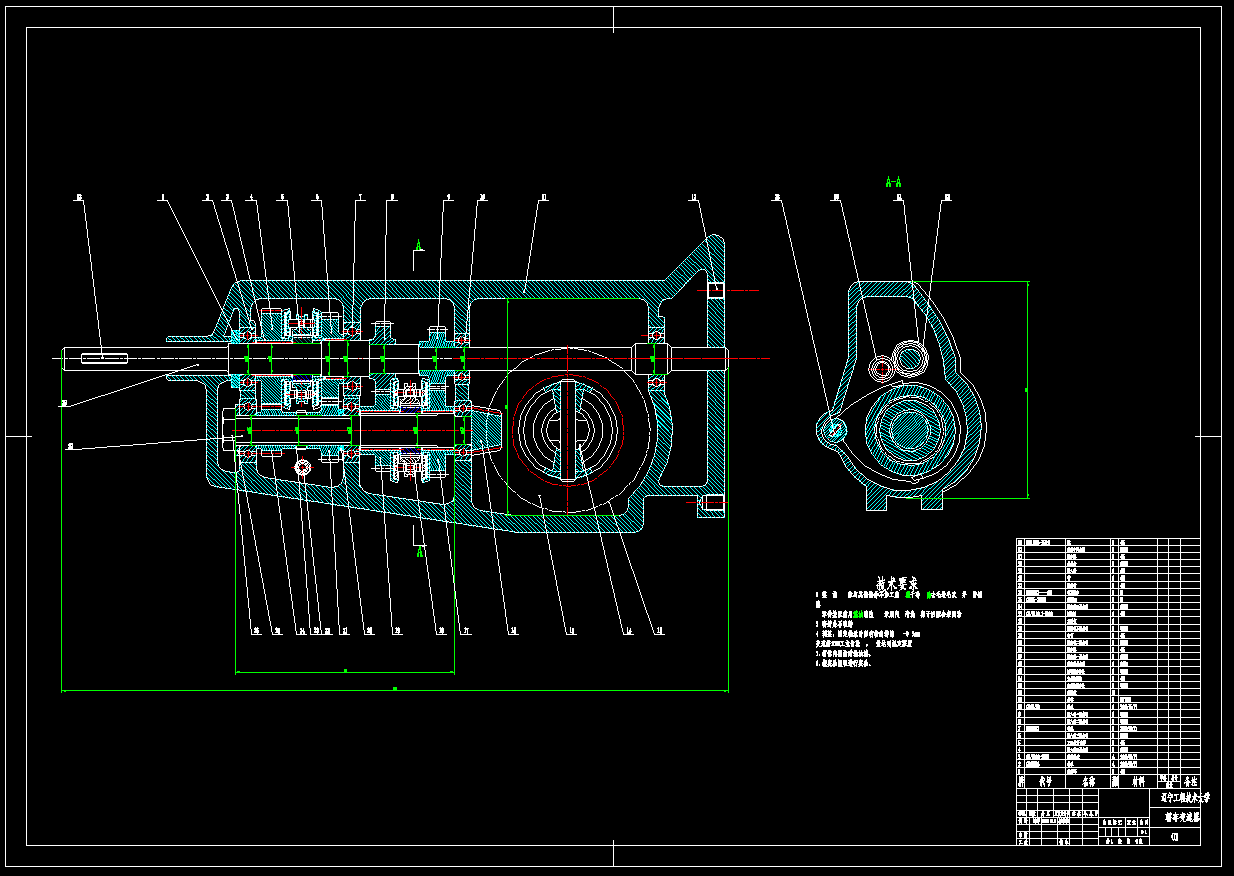Screen dimensions: 1234x876
Task: Click part balloon number 12
Action: [x=694, y=198]
